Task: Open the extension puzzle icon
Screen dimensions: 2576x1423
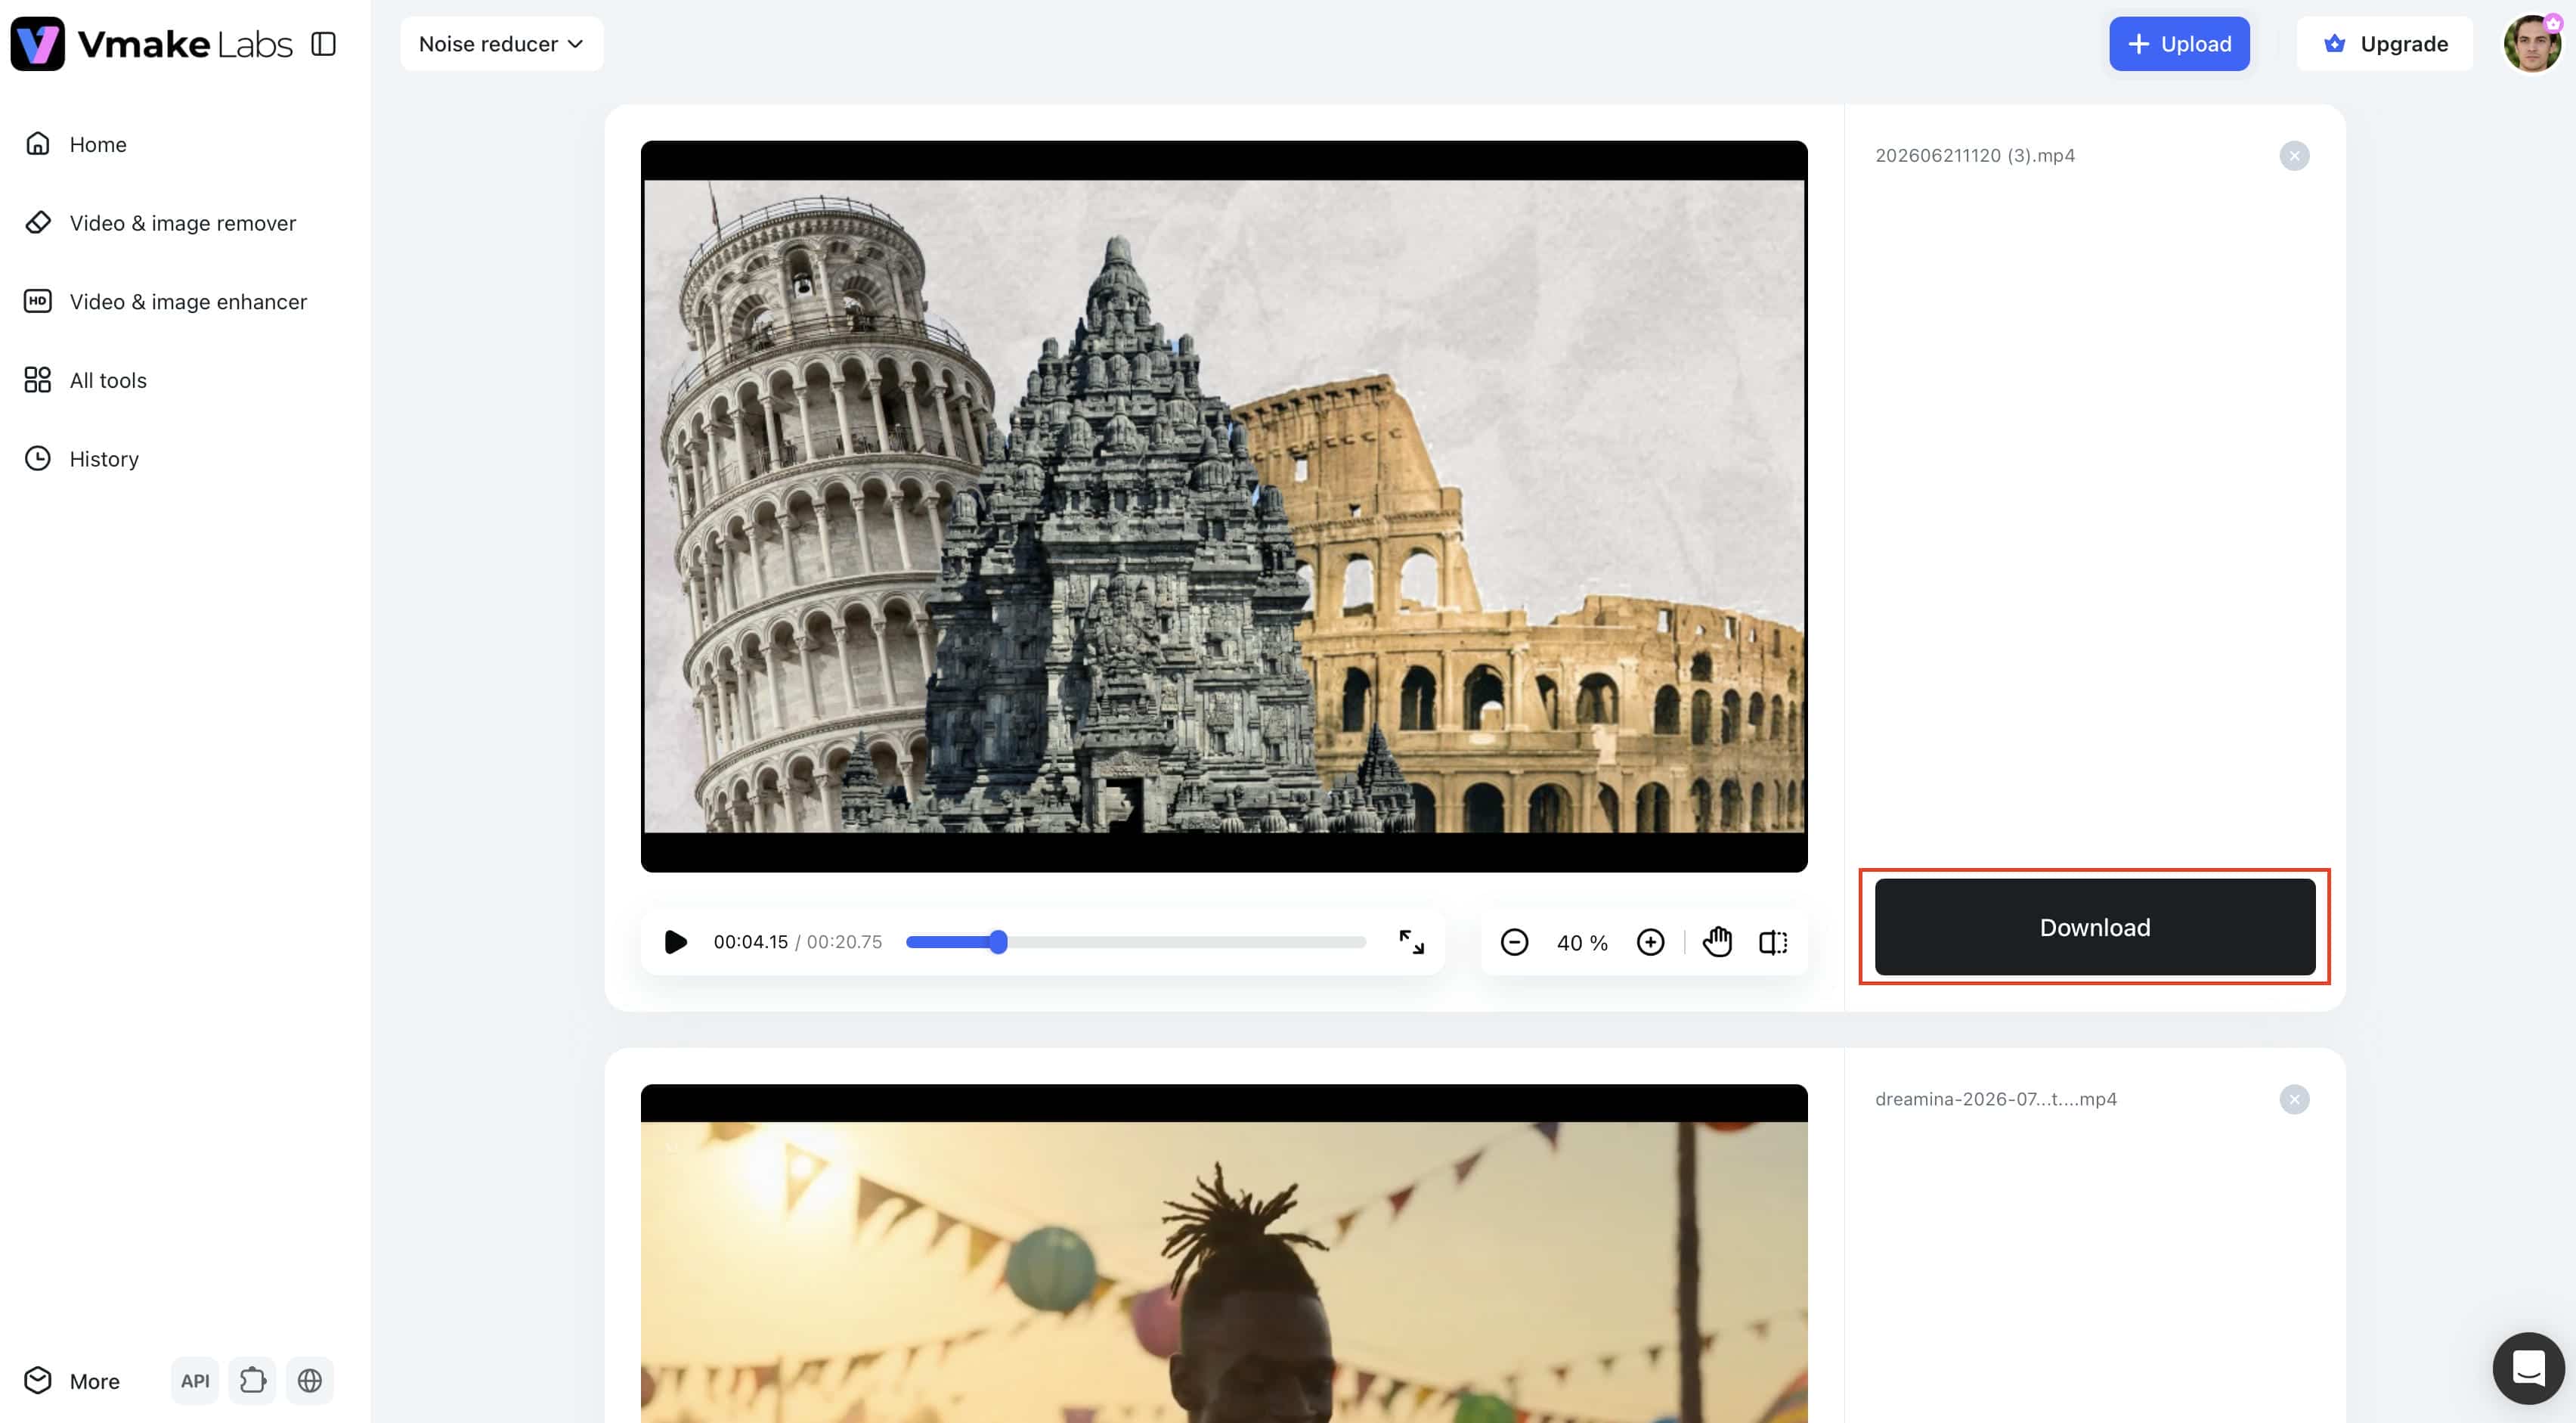Action: [x=252, y=1381]
